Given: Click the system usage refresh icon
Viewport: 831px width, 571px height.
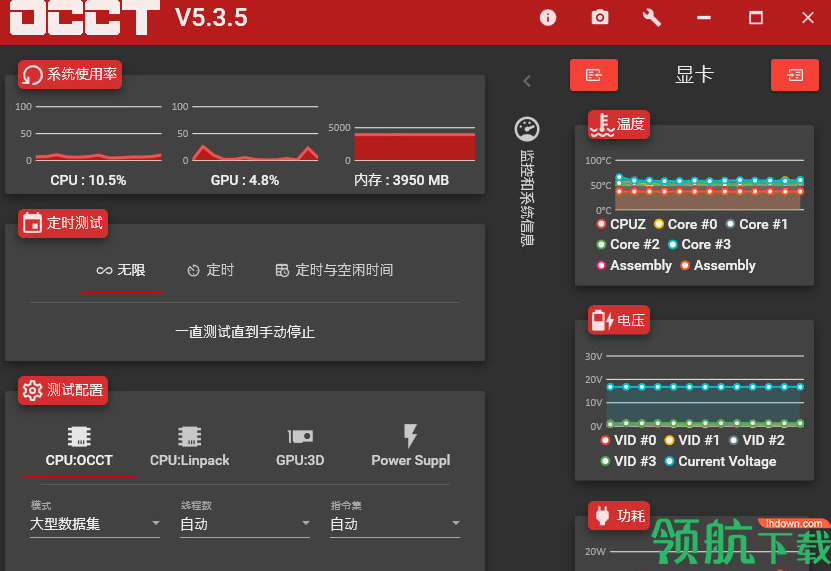Looking at the screenshot, I should pyautogui.click(x=32, y=75).
